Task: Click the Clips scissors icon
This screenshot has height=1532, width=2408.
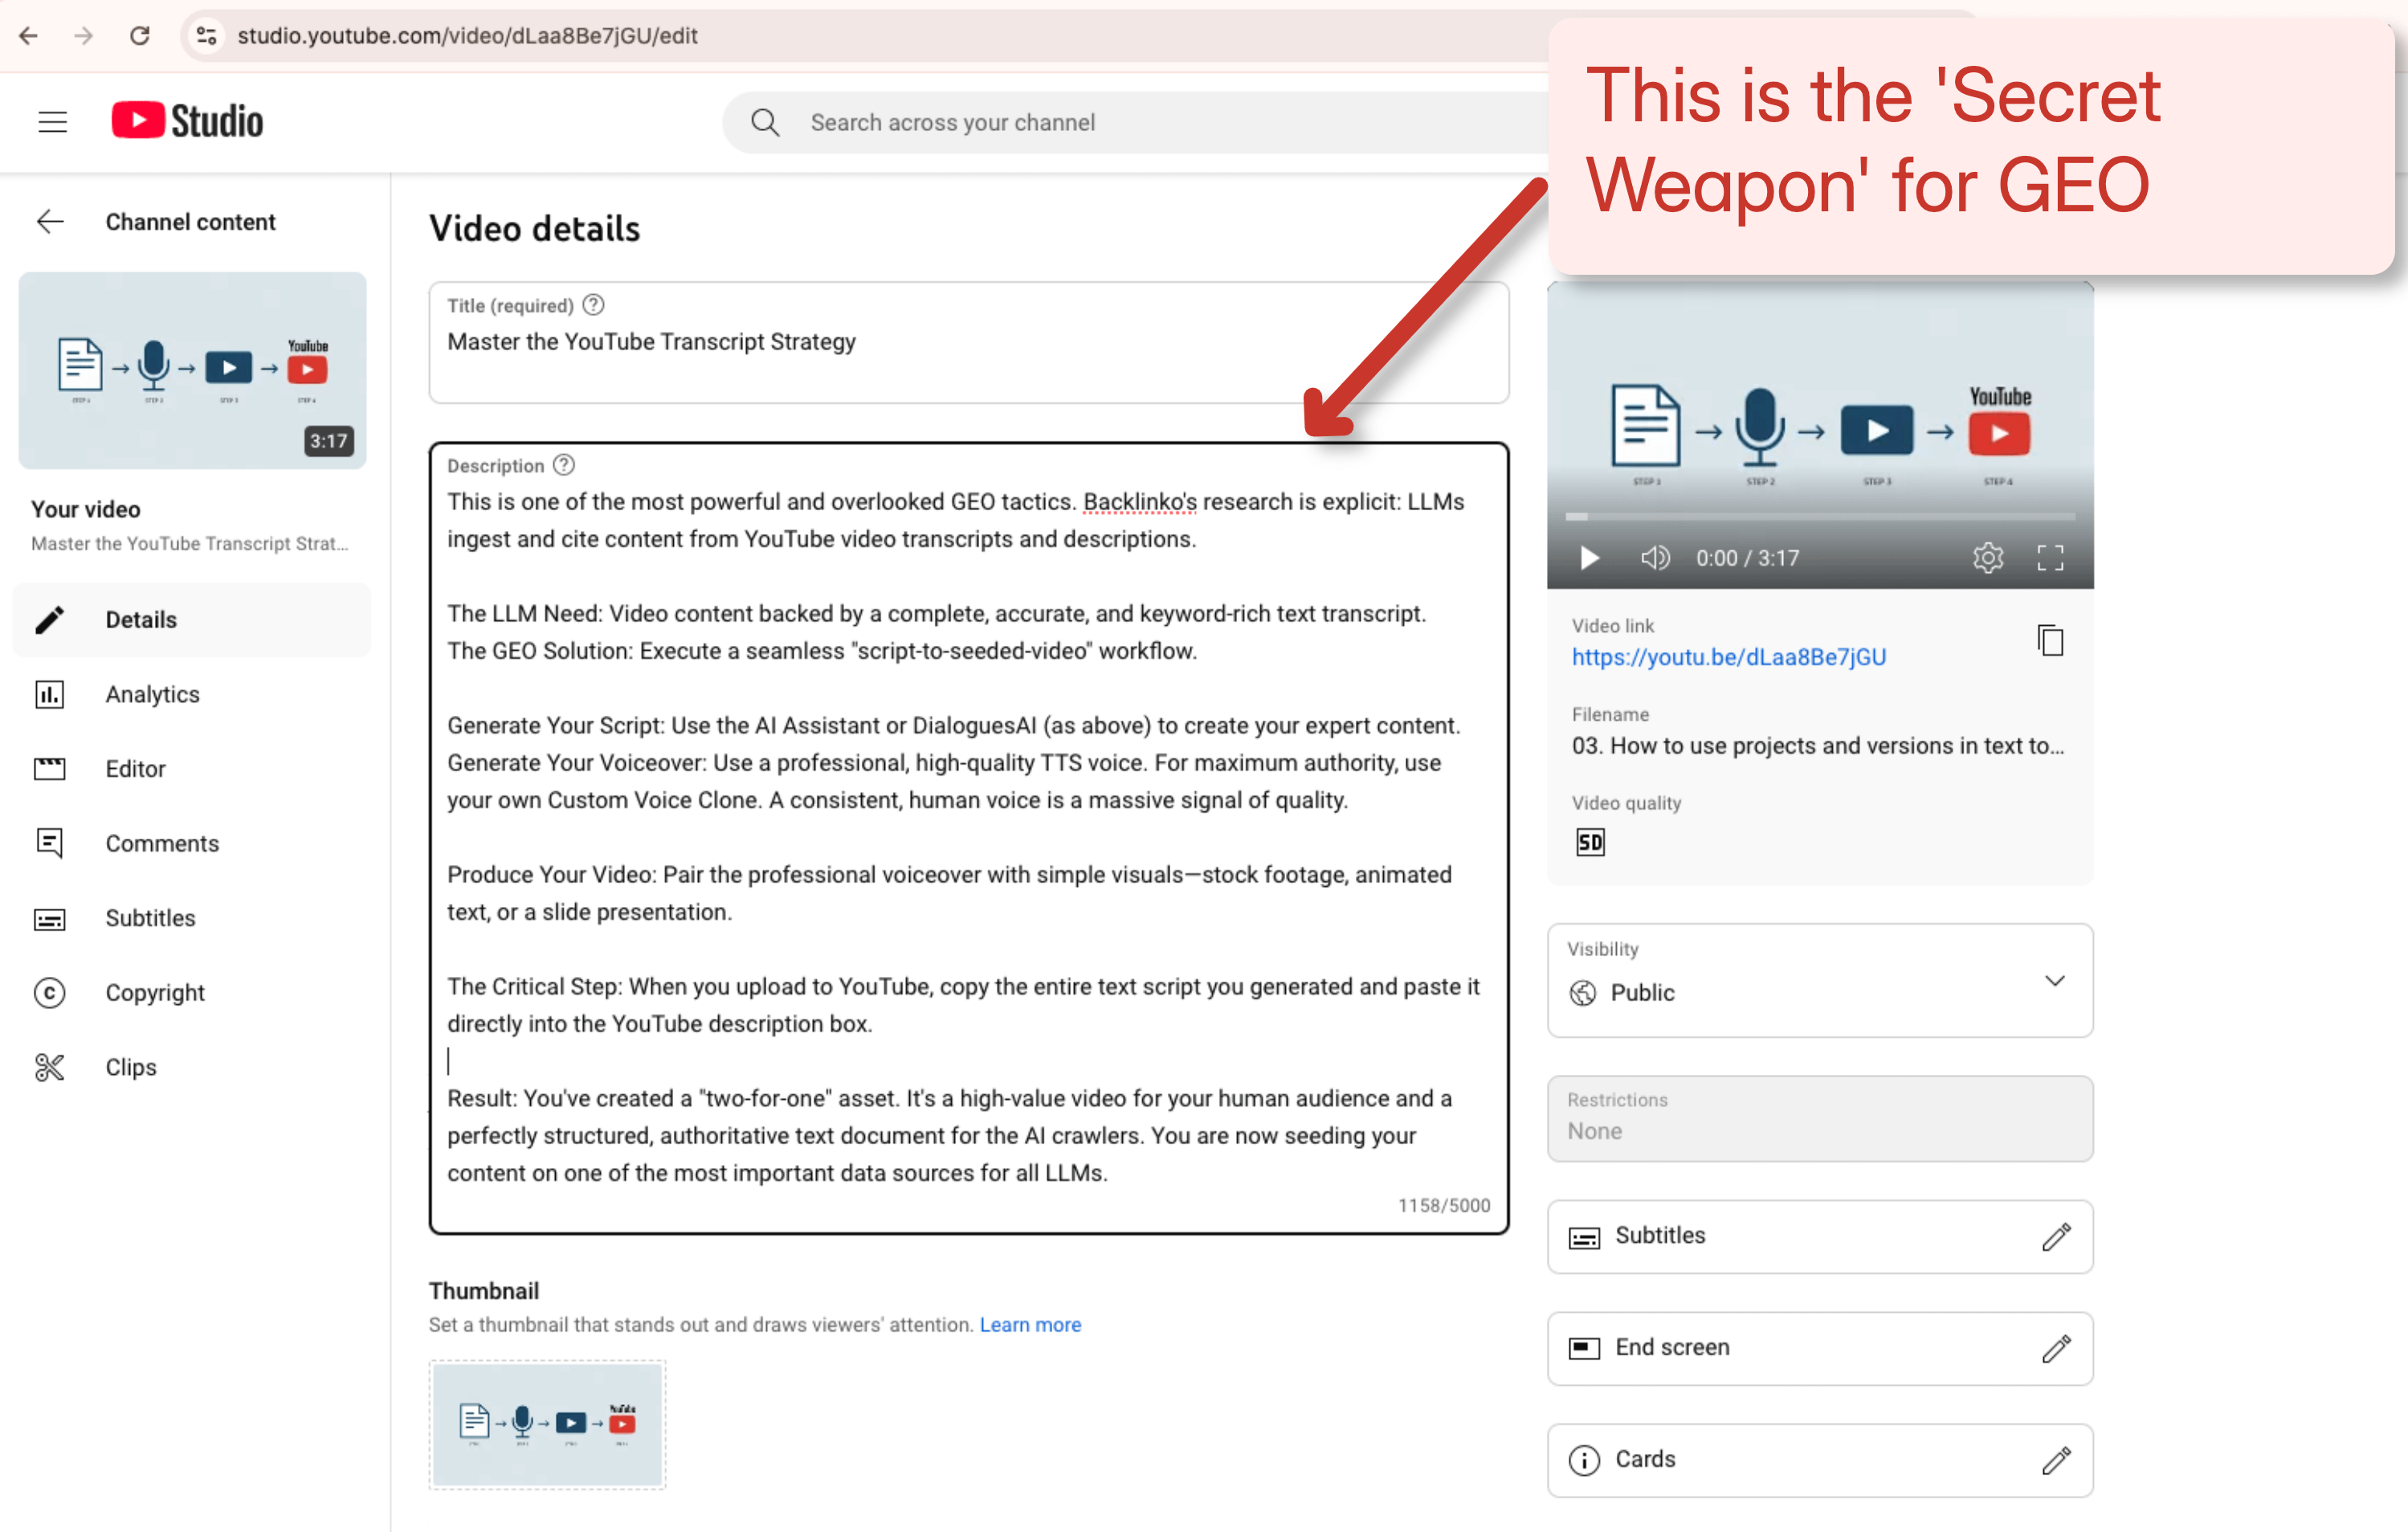Action: pyautogui.click(x=50, y=1067)
